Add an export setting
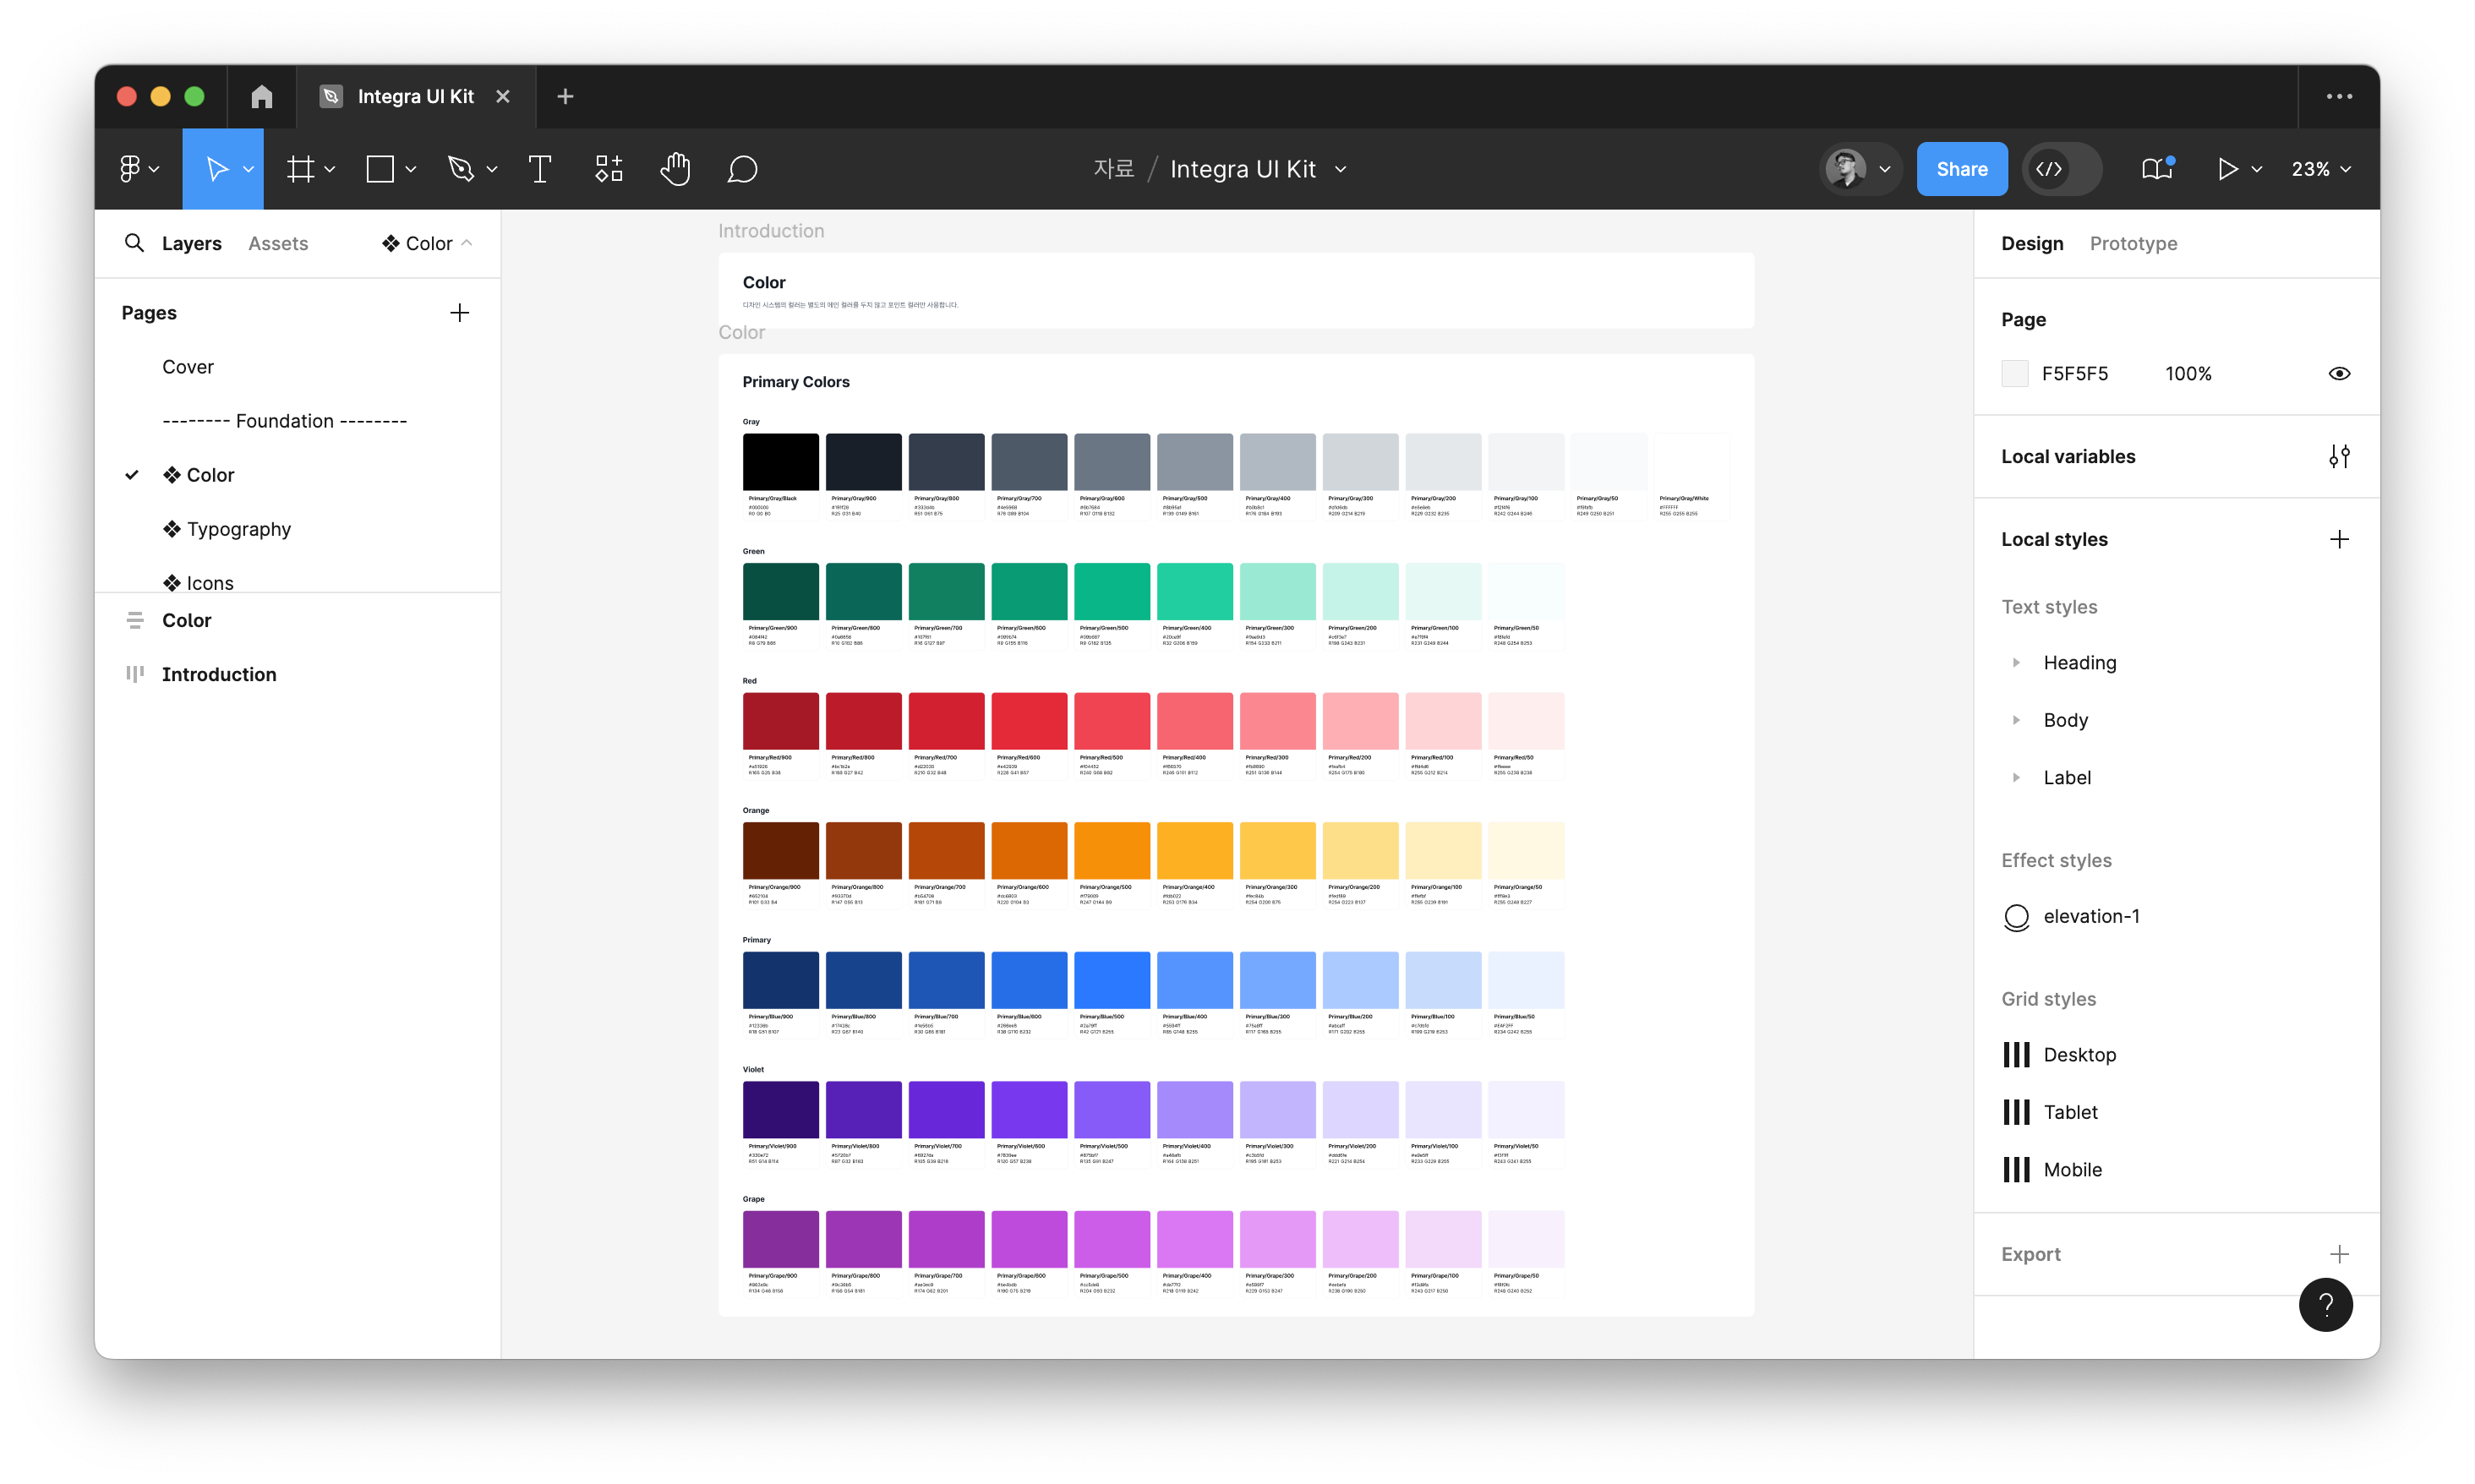2475x1484 pixels. pos(2339,1254)
